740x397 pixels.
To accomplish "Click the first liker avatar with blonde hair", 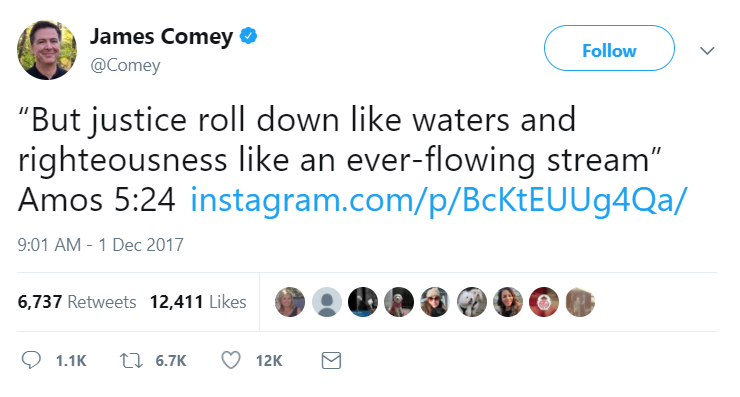I will [290, 302].
